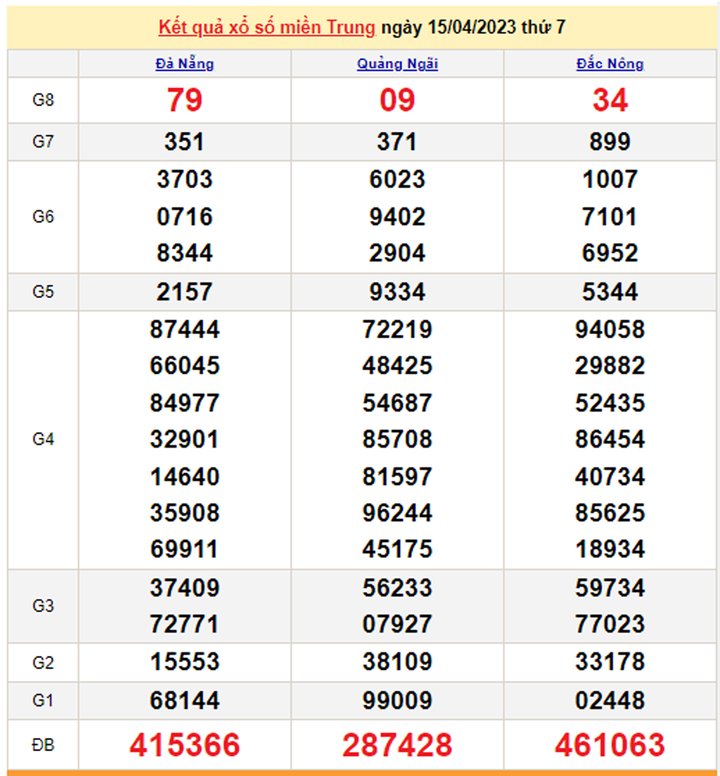The image size is (720, 776).
Task: Select the G4 row label cell
Action: coord(43,439)
